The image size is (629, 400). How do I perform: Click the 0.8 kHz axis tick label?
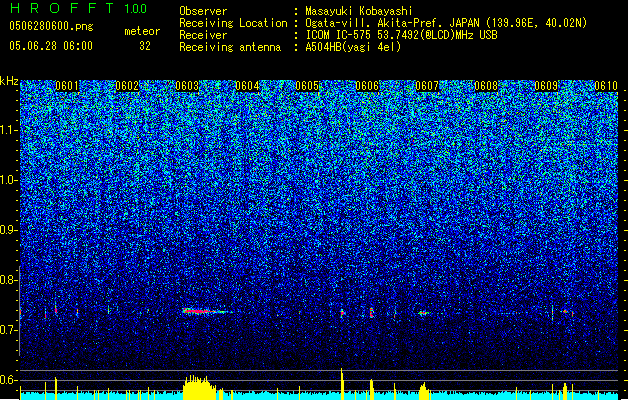tap(8, 280)
